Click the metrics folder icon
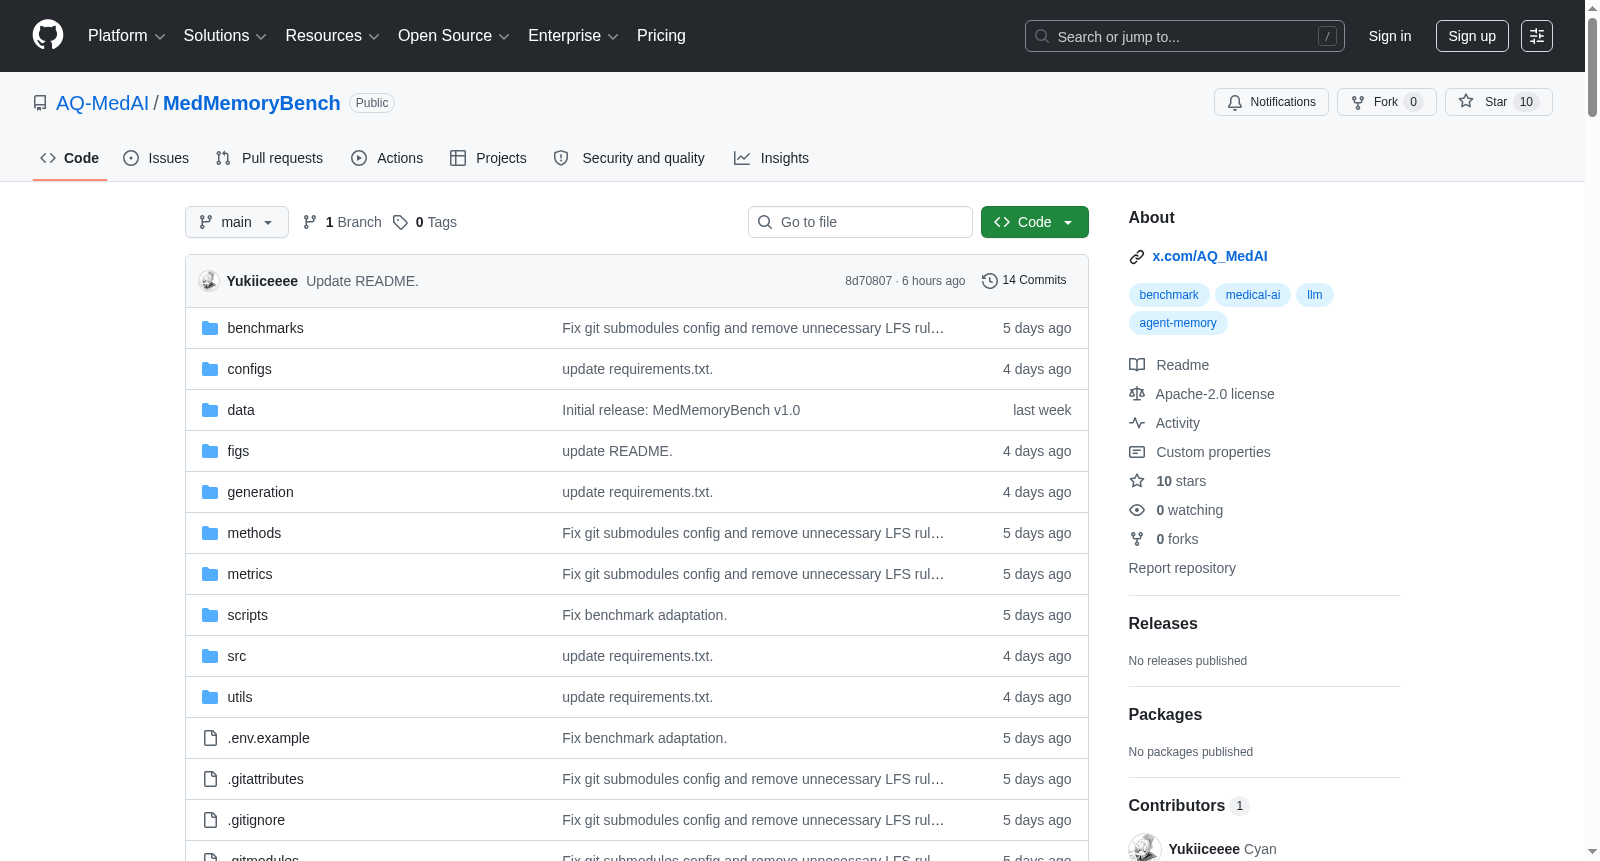 click(210, 574)
